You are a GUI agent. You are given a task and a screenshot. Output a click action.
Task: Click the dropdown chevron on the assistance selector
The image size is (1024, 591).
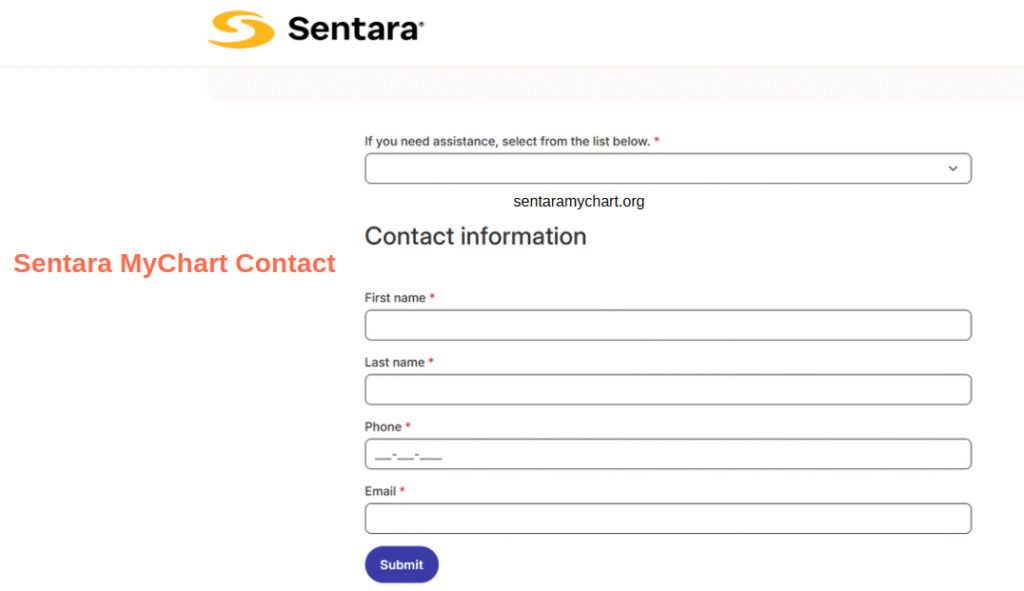(953, 168)
